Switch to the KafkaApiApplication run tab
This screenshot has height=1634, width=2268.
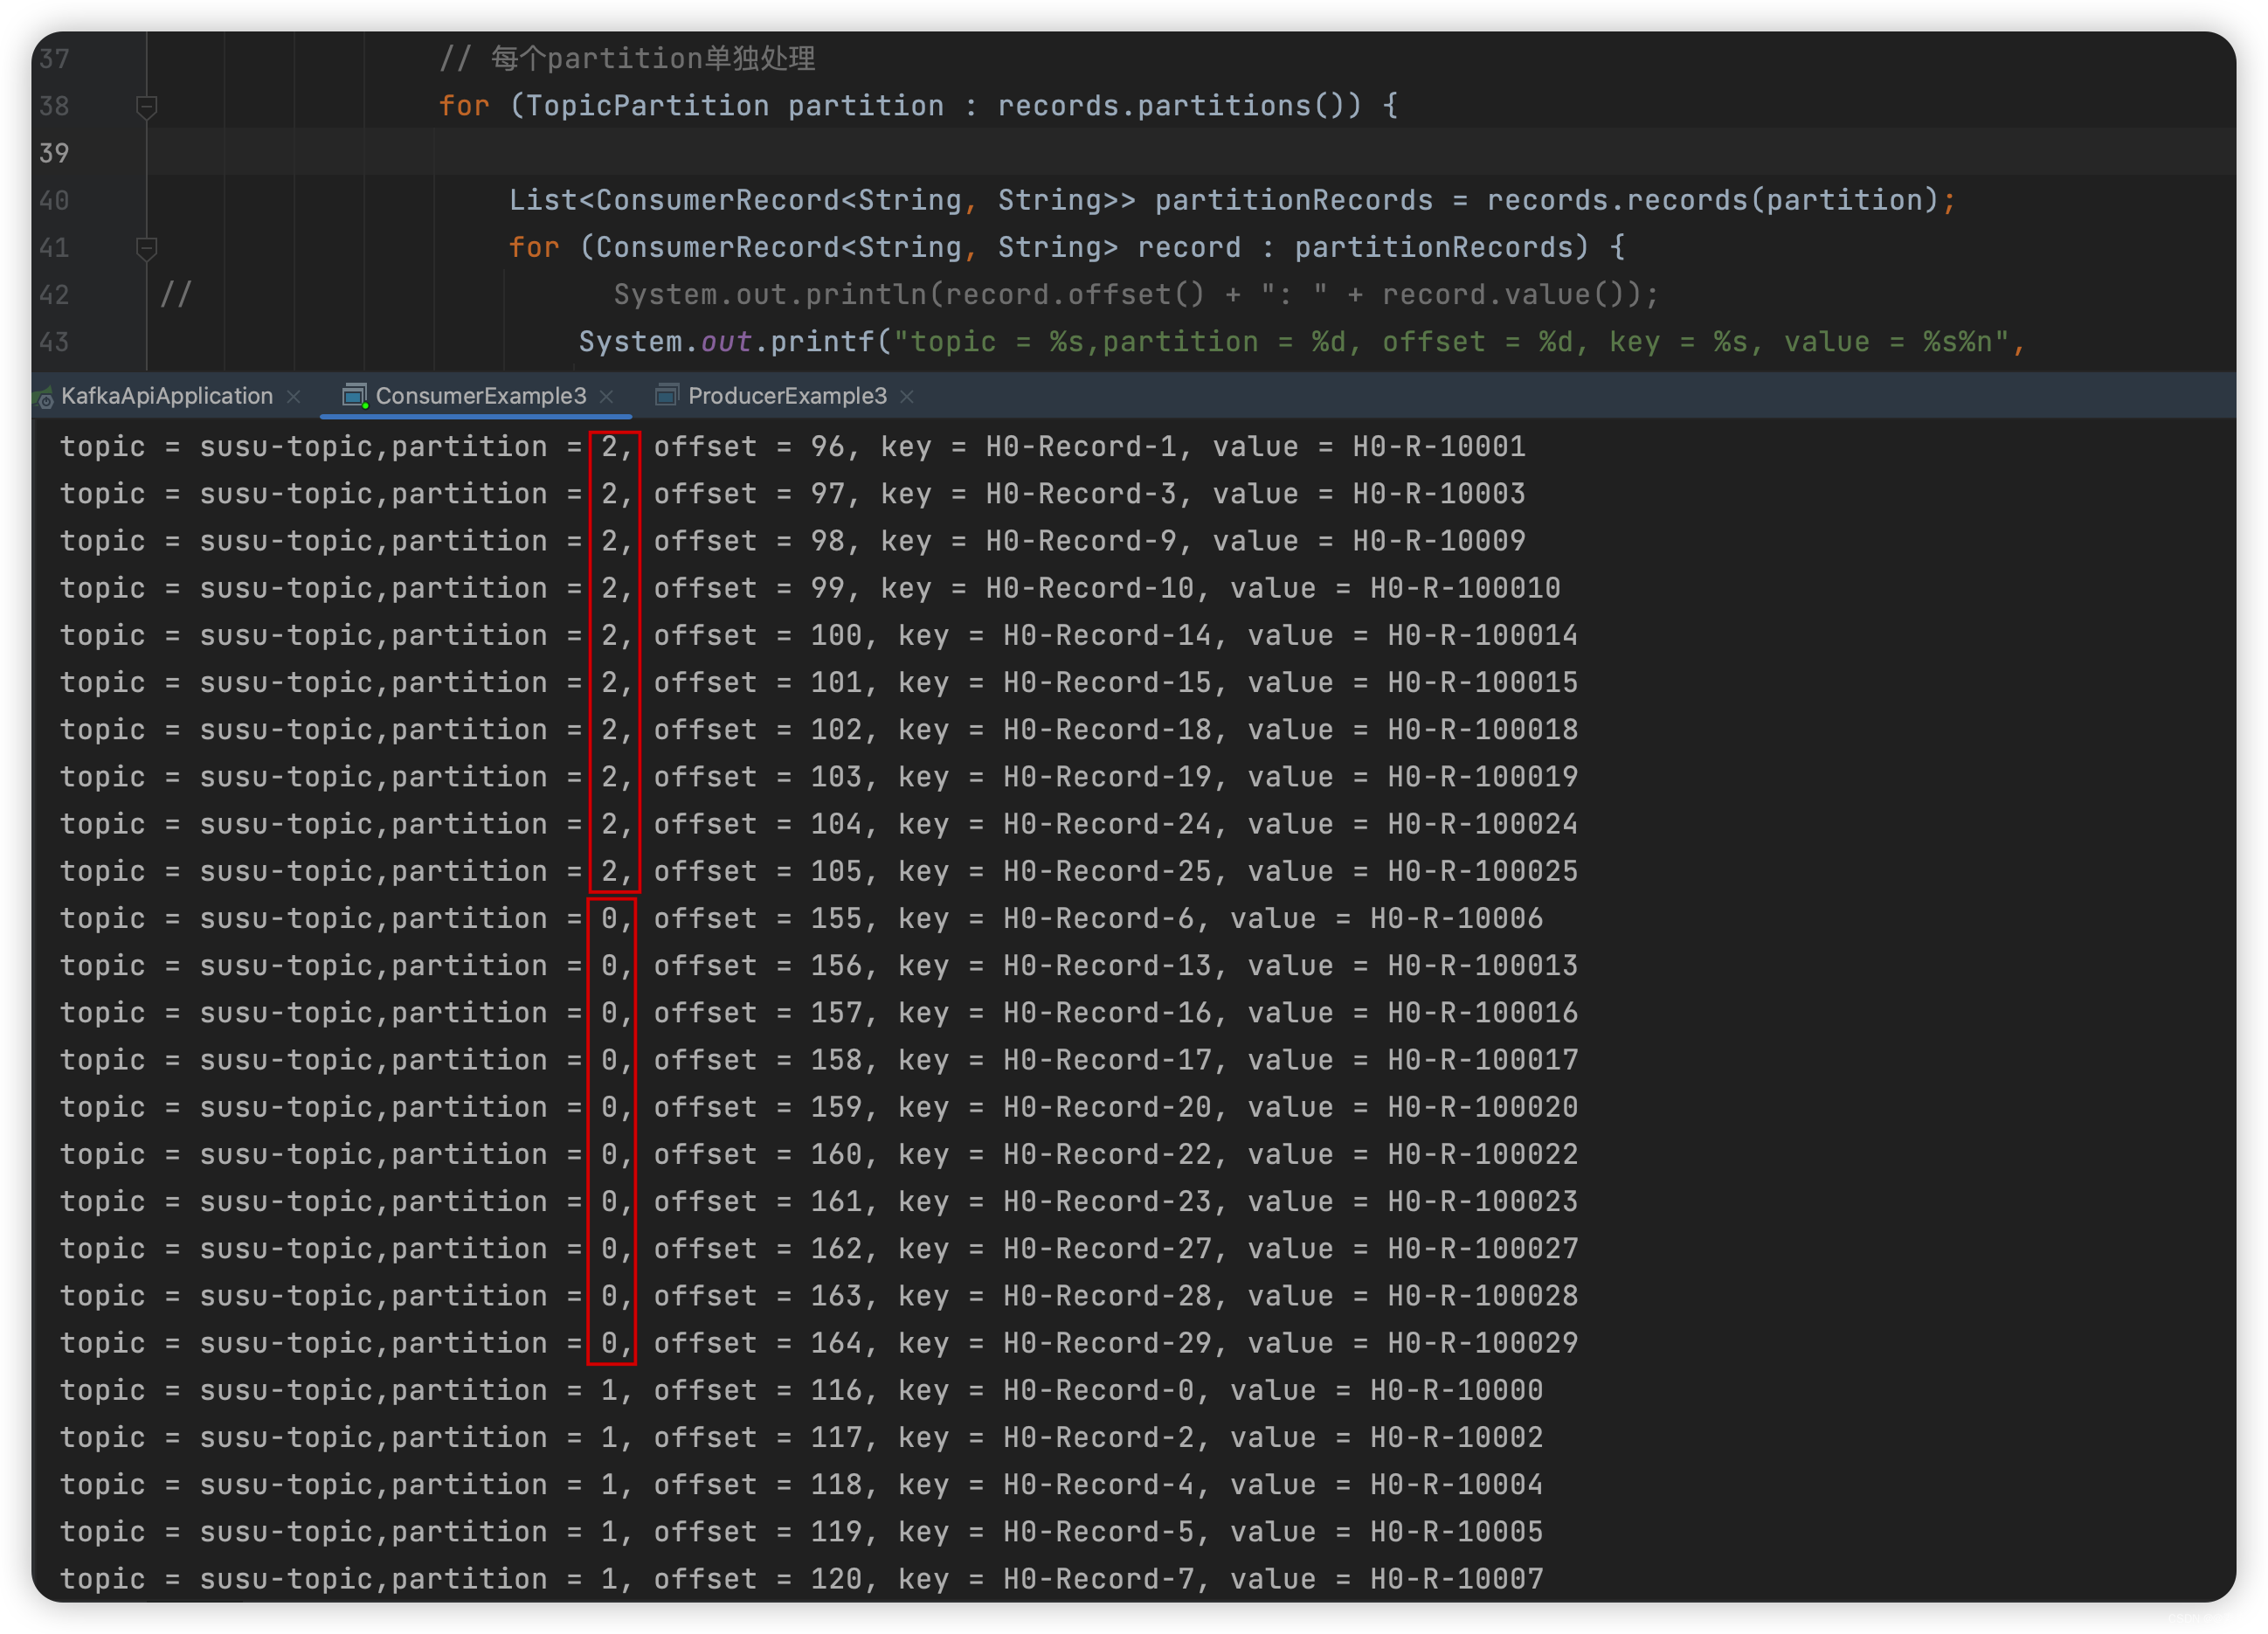(166, 396)
